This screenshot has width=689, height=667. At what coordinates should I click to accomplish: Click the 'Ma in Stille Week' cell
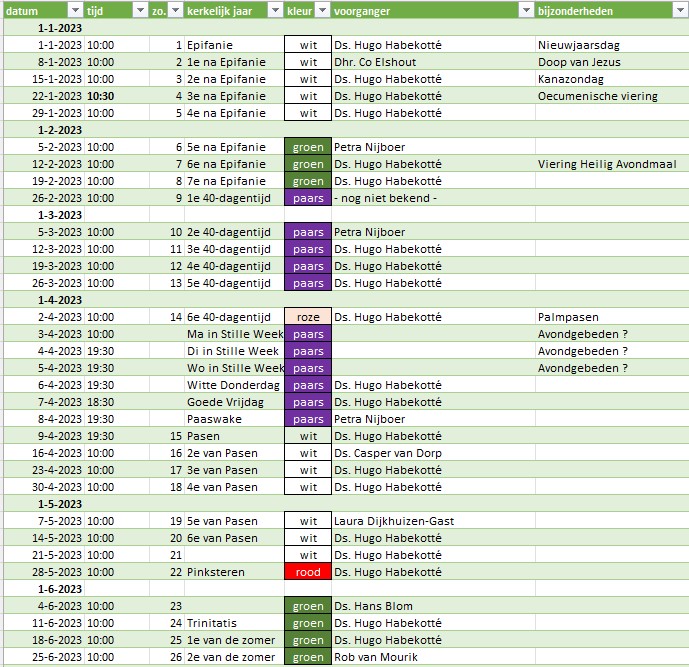point(234,334)
